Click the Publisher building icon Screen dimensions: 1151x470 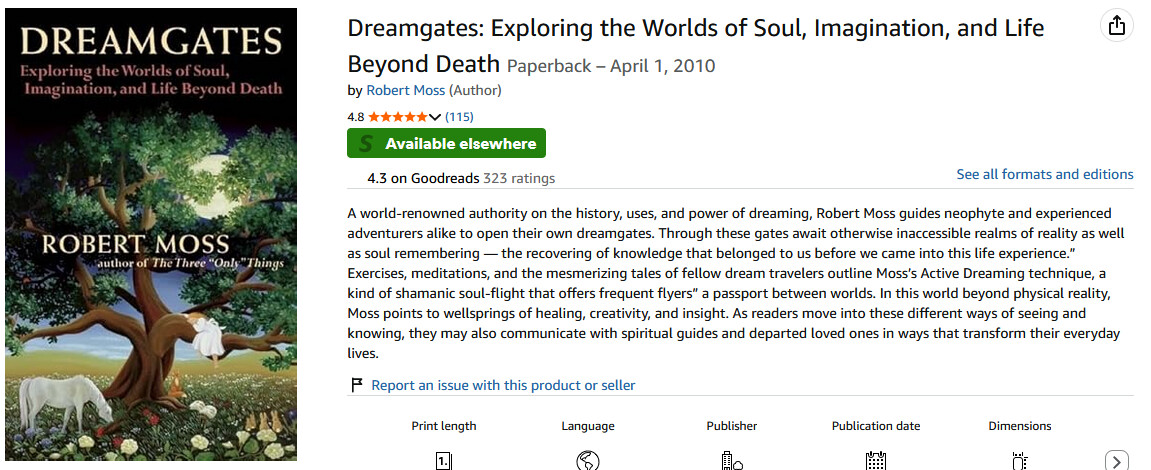[732, 461]
